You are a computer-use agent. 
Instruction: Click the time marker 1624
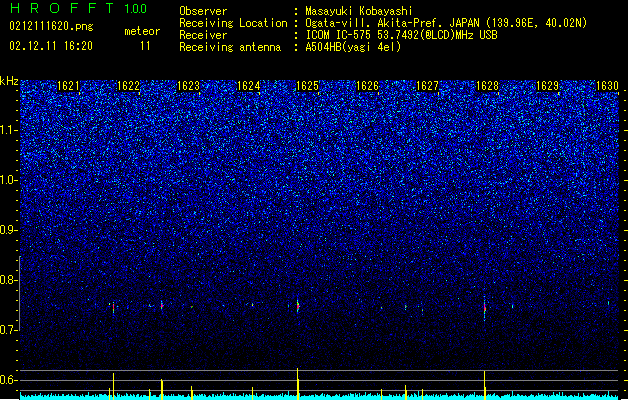coord(248,86)
